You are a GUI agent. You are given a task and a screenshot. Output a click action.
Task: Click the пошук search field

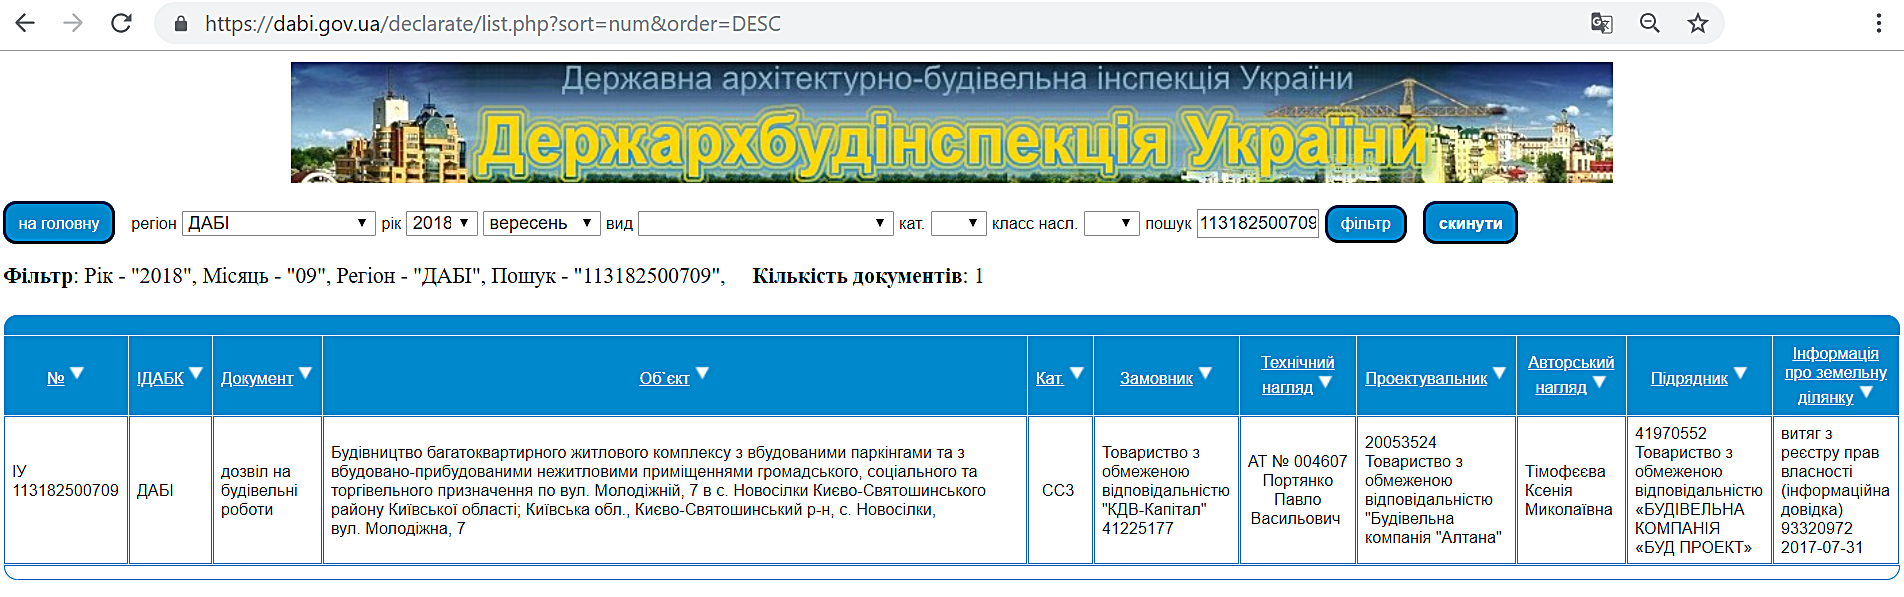1258,223
